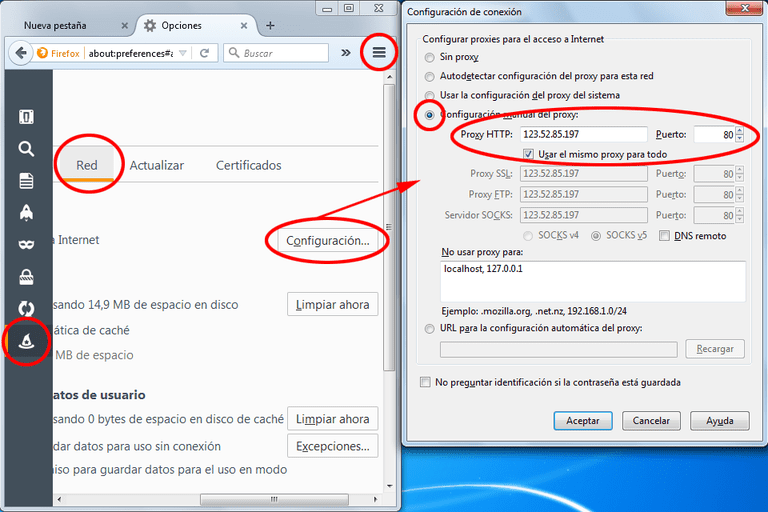
Task: Click Limpiar ahora beside 0 bytes cache
Action: pos(333,419)
